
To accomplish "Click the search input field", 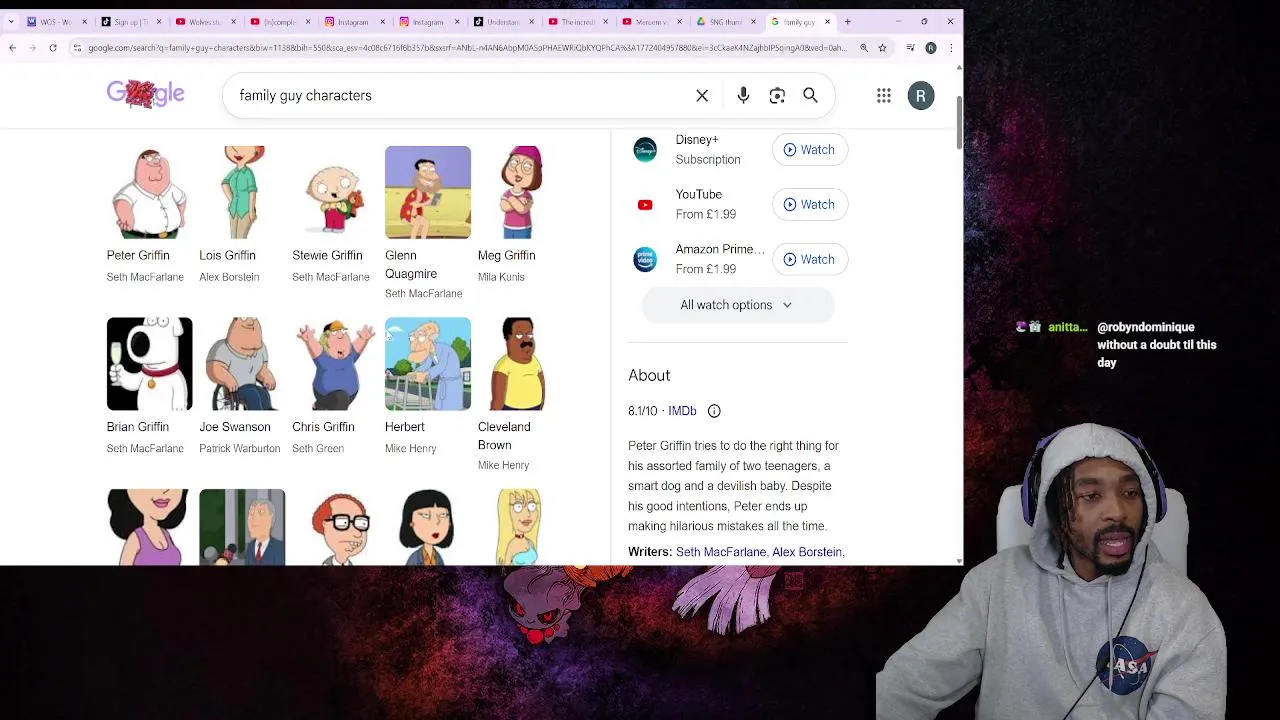I will 460,96.
